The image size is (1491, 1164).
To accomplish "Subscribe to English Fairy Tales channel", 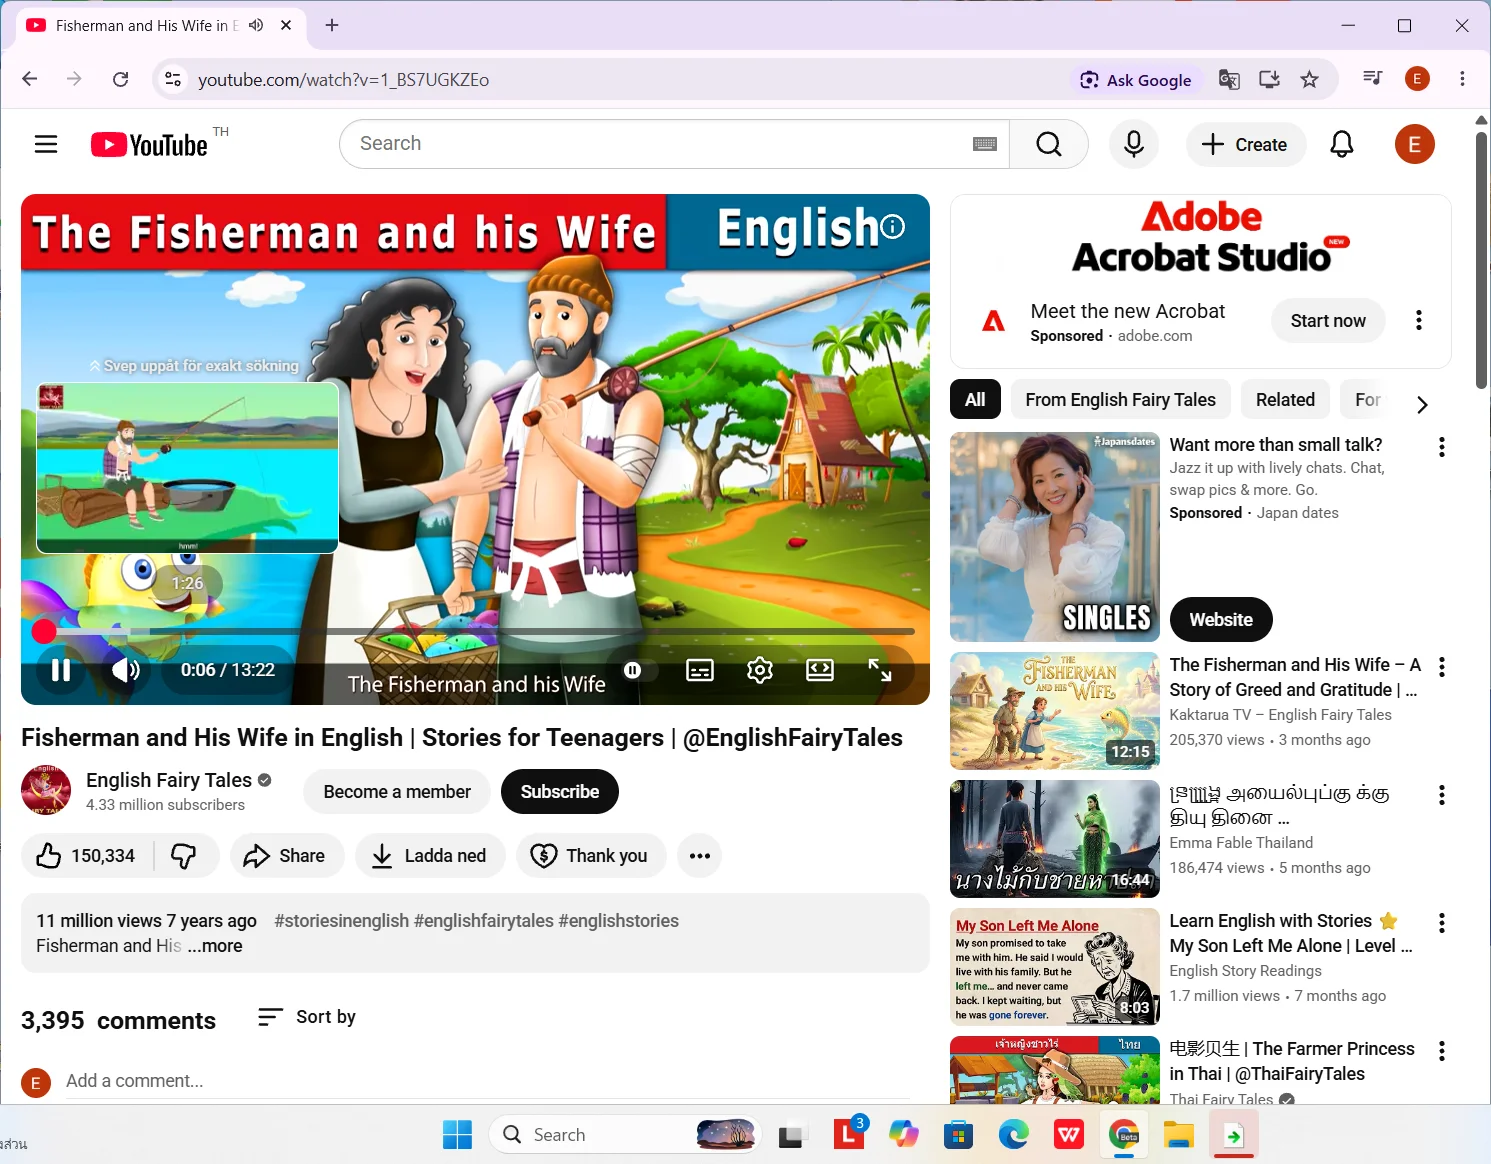I will click(559, 791).
